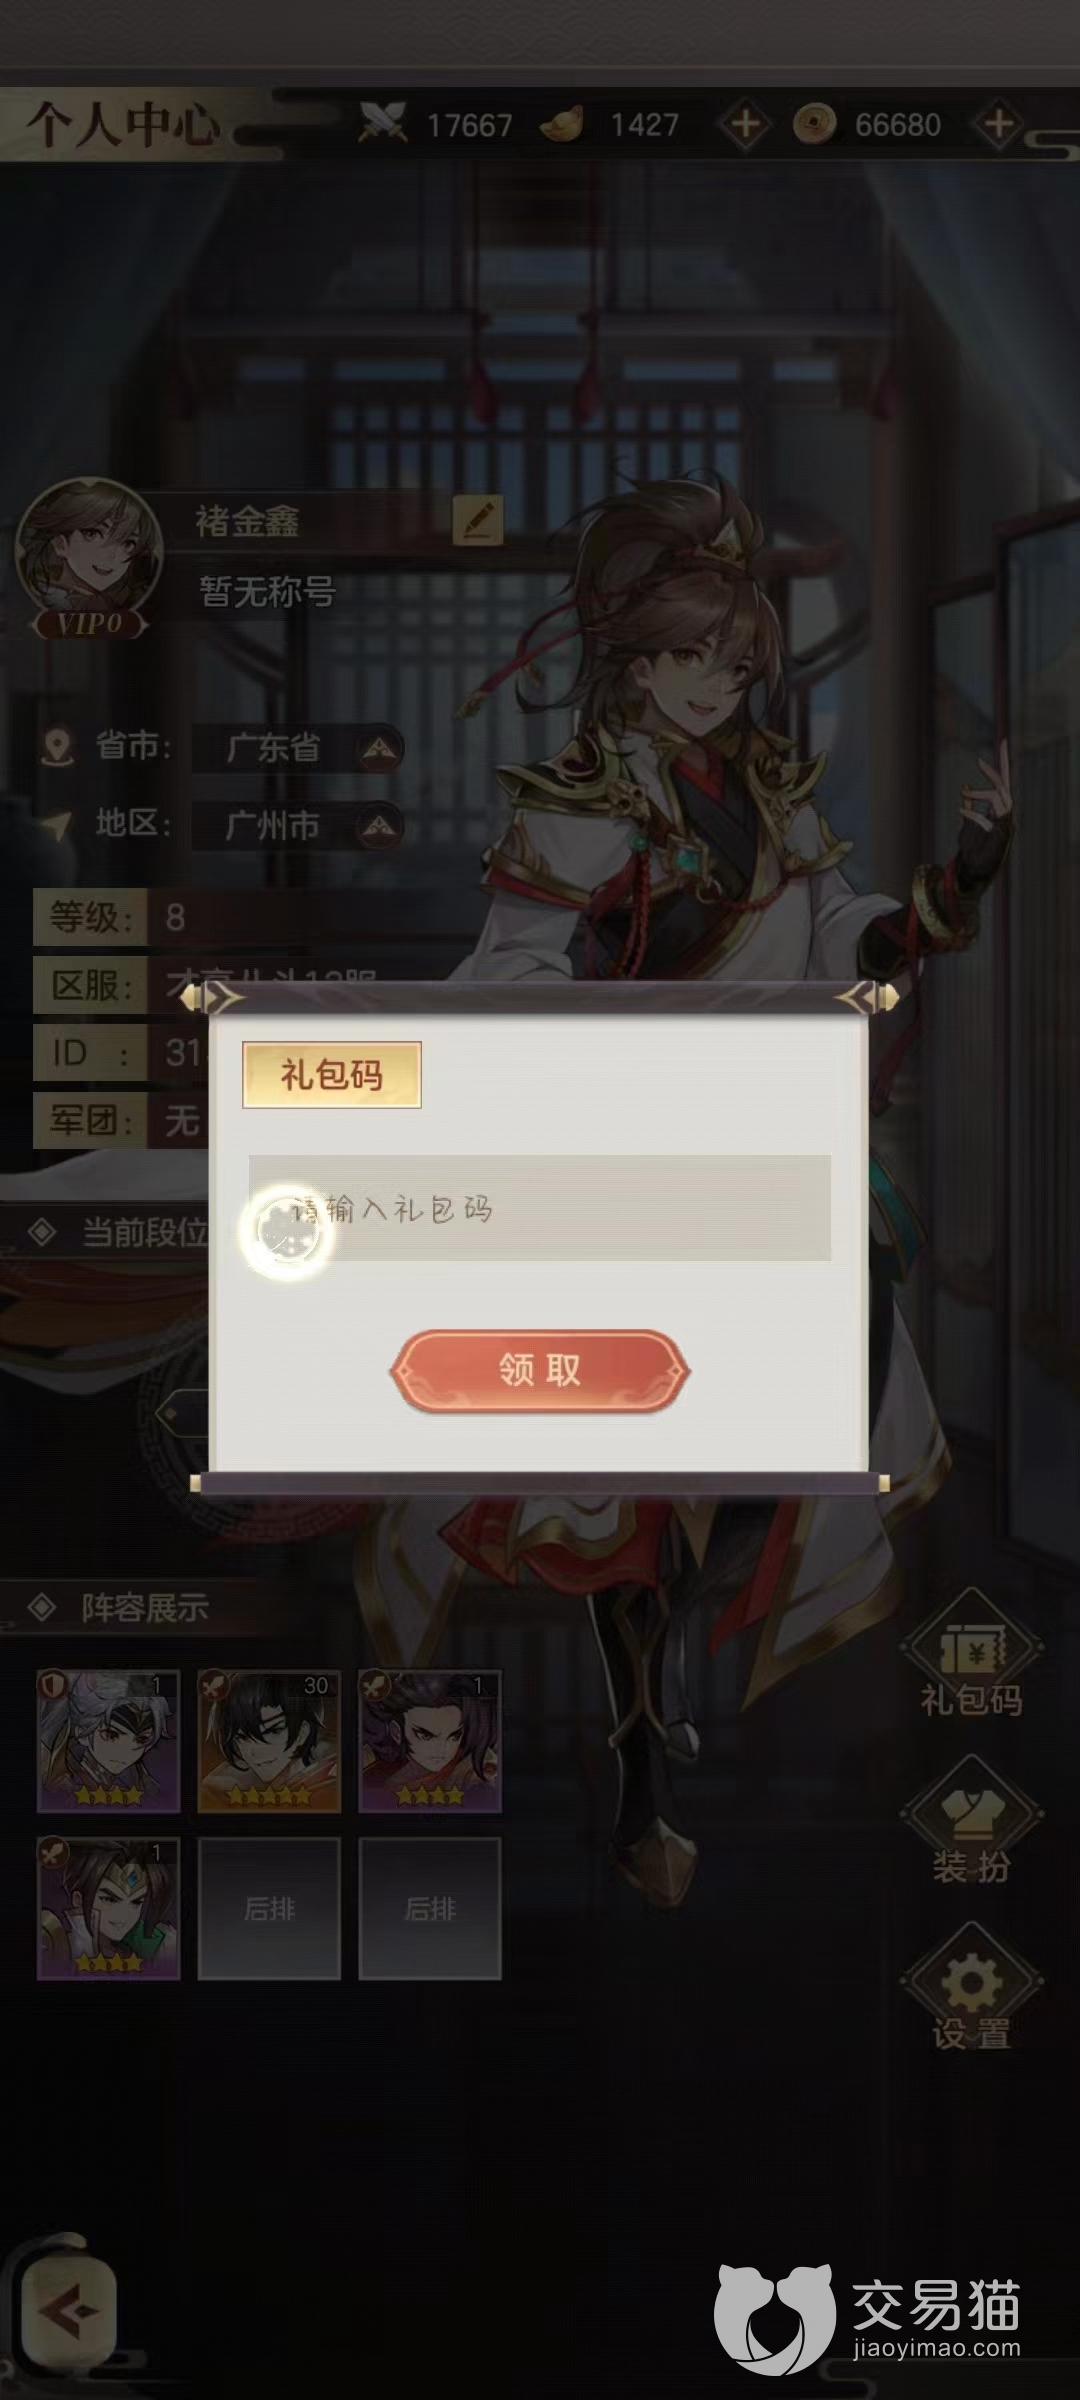Tap the crossed swords power icon
The image size is (1080, 2400).
382,124
